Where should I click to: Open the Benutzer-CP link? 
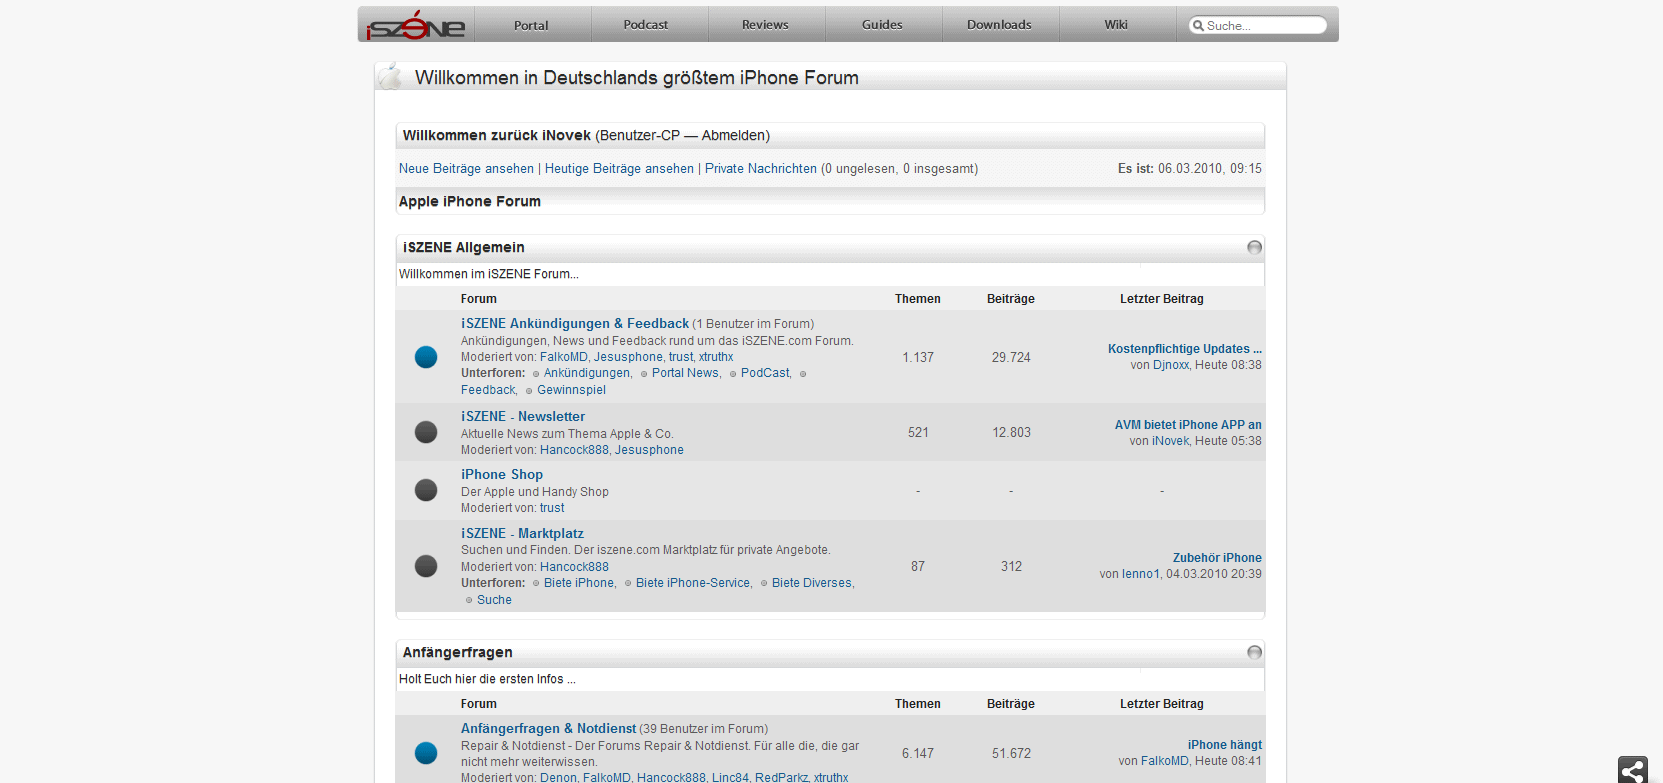[640, 135]
